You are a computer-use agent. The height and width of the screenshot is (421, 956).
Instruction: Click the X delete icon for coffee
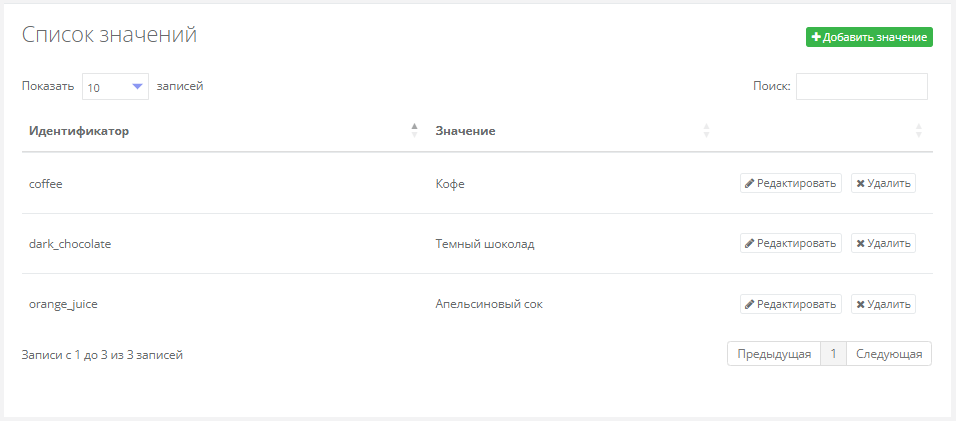click(x=860, y=183)
